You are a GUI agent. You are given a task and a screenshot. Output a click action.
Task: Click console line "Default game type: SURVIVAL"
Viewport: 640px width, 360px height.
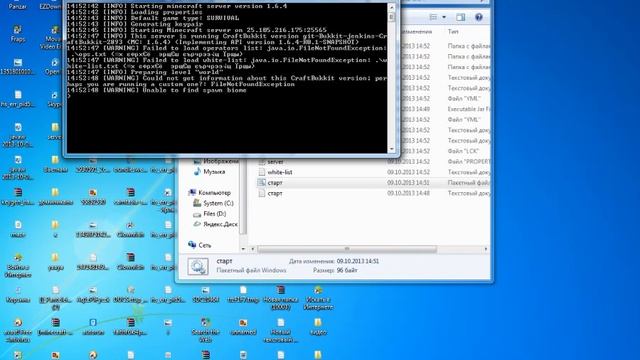(x=153, y=18)
